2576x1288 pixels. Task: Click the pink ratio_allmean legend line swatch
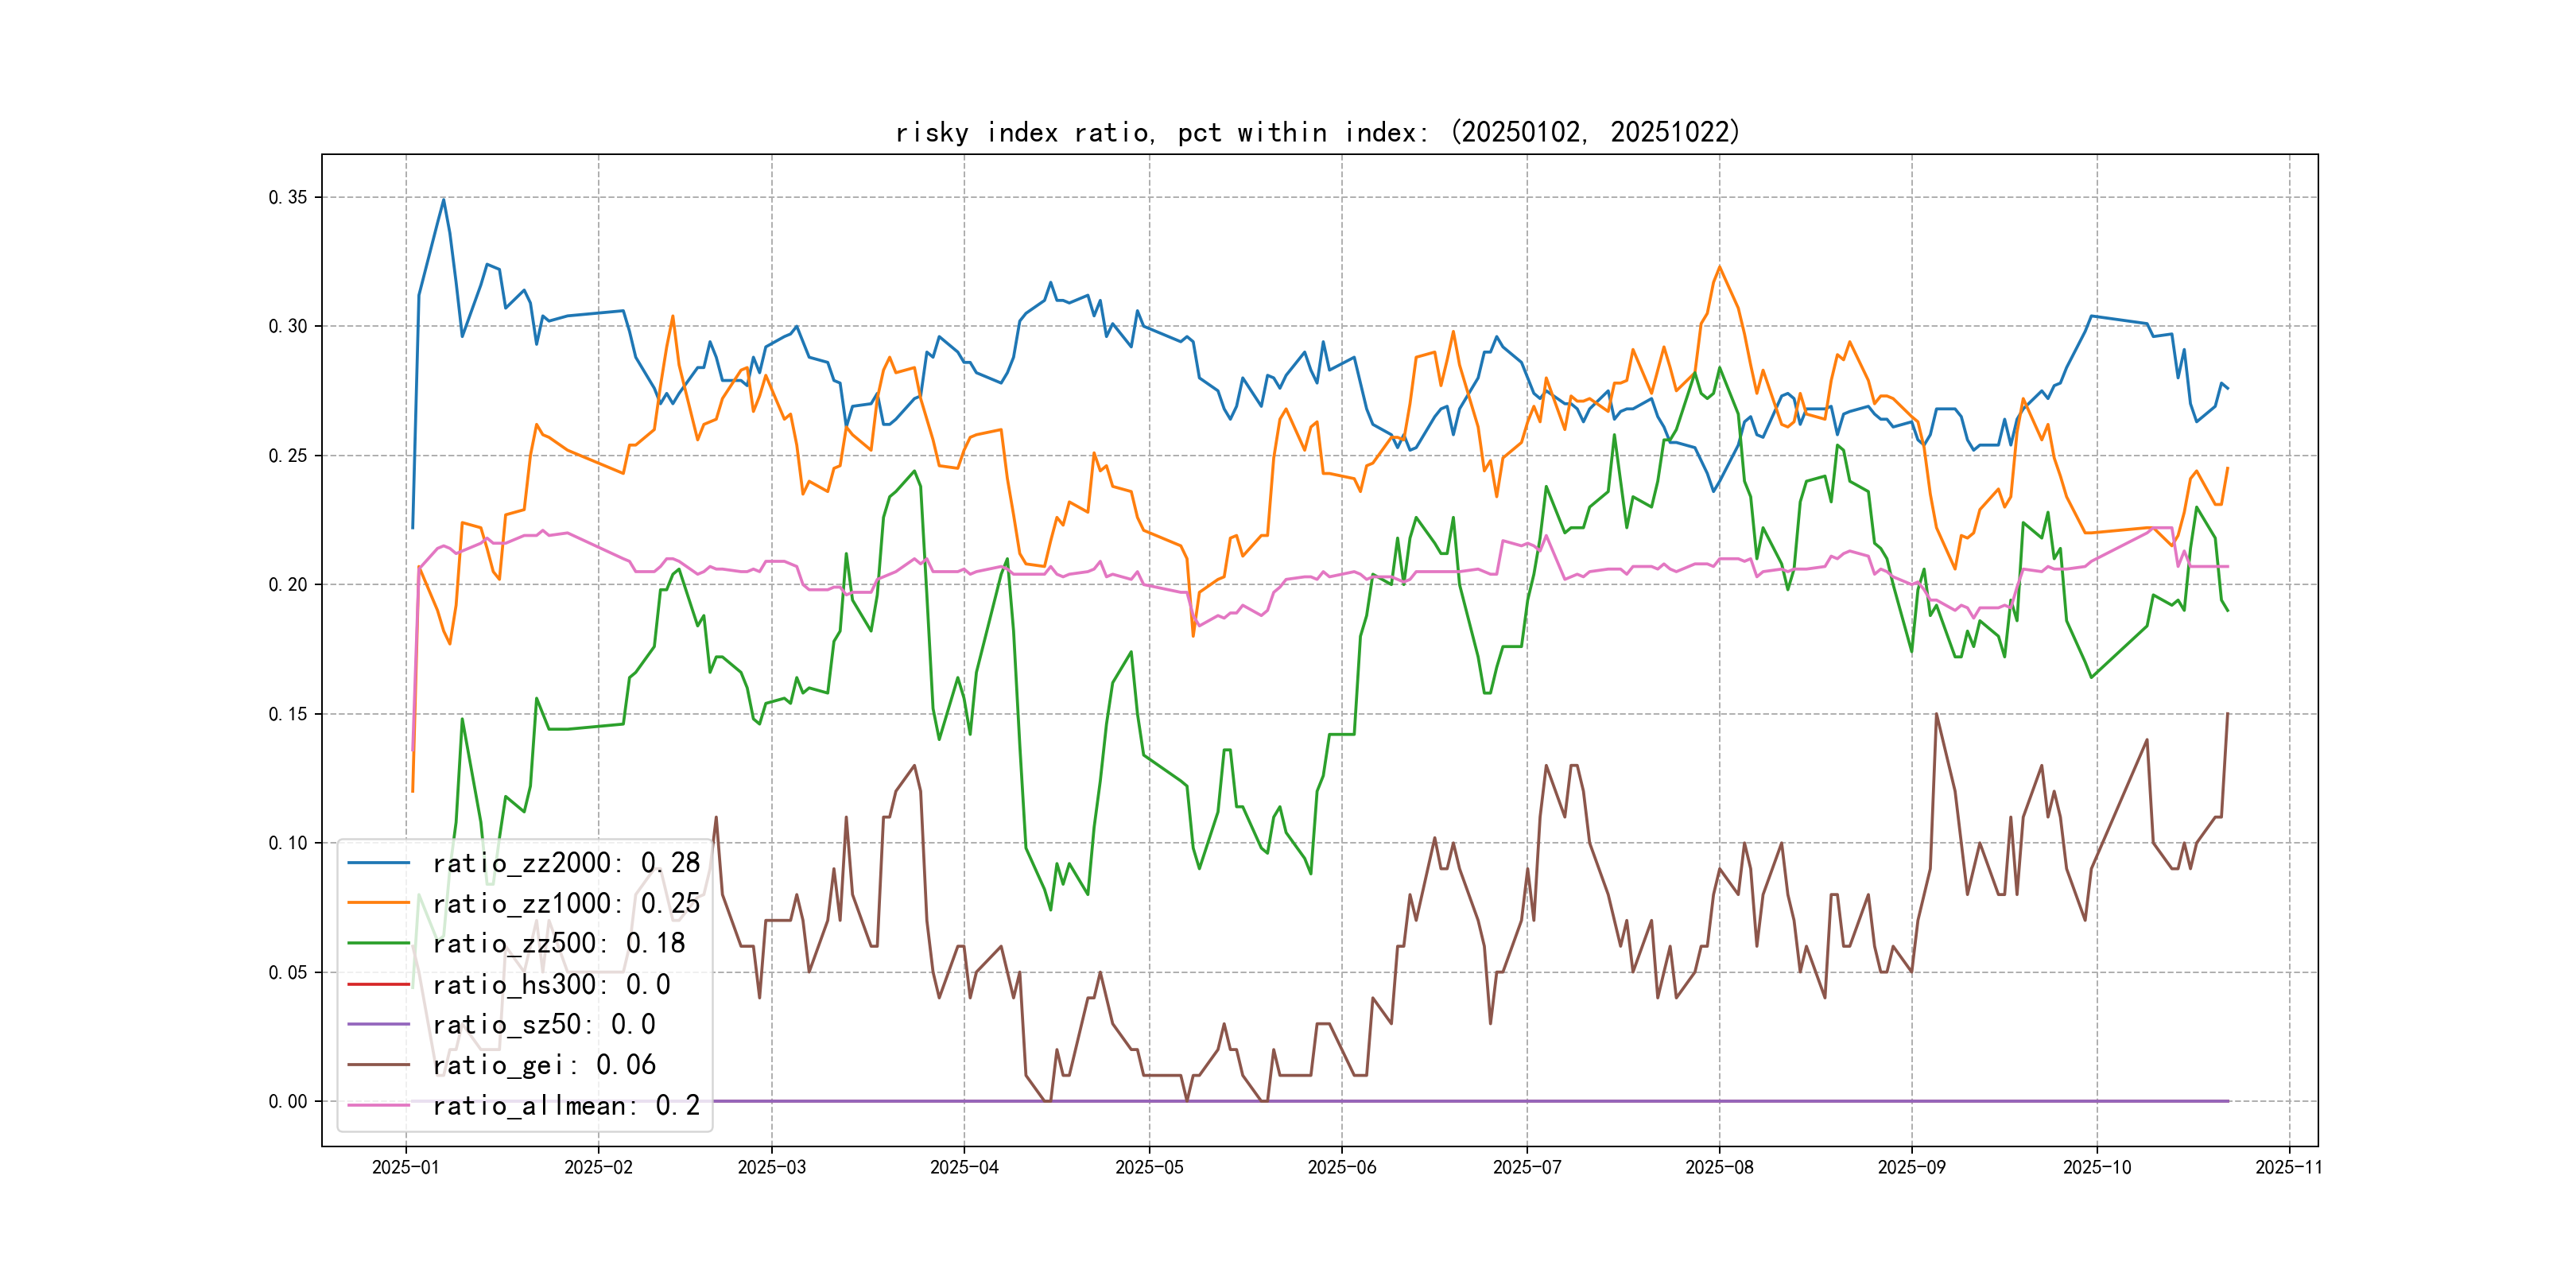378,1105
